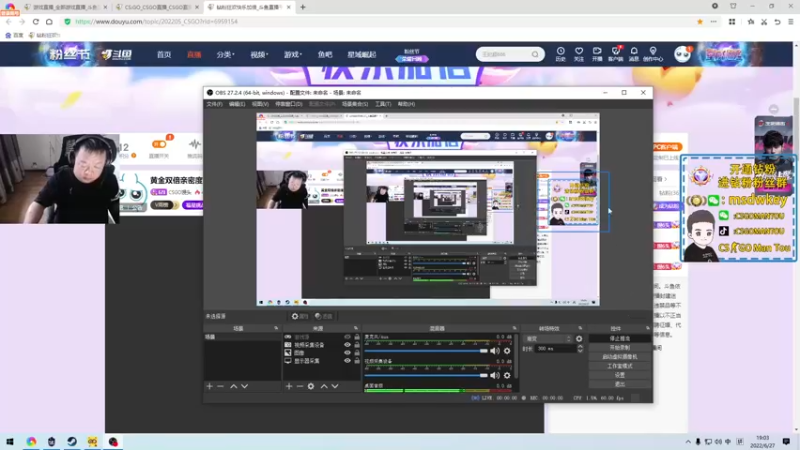The image size is (800, 450).
Task: Toggle the lock on the first greyed-out source
Action: (x=357, y=337)
